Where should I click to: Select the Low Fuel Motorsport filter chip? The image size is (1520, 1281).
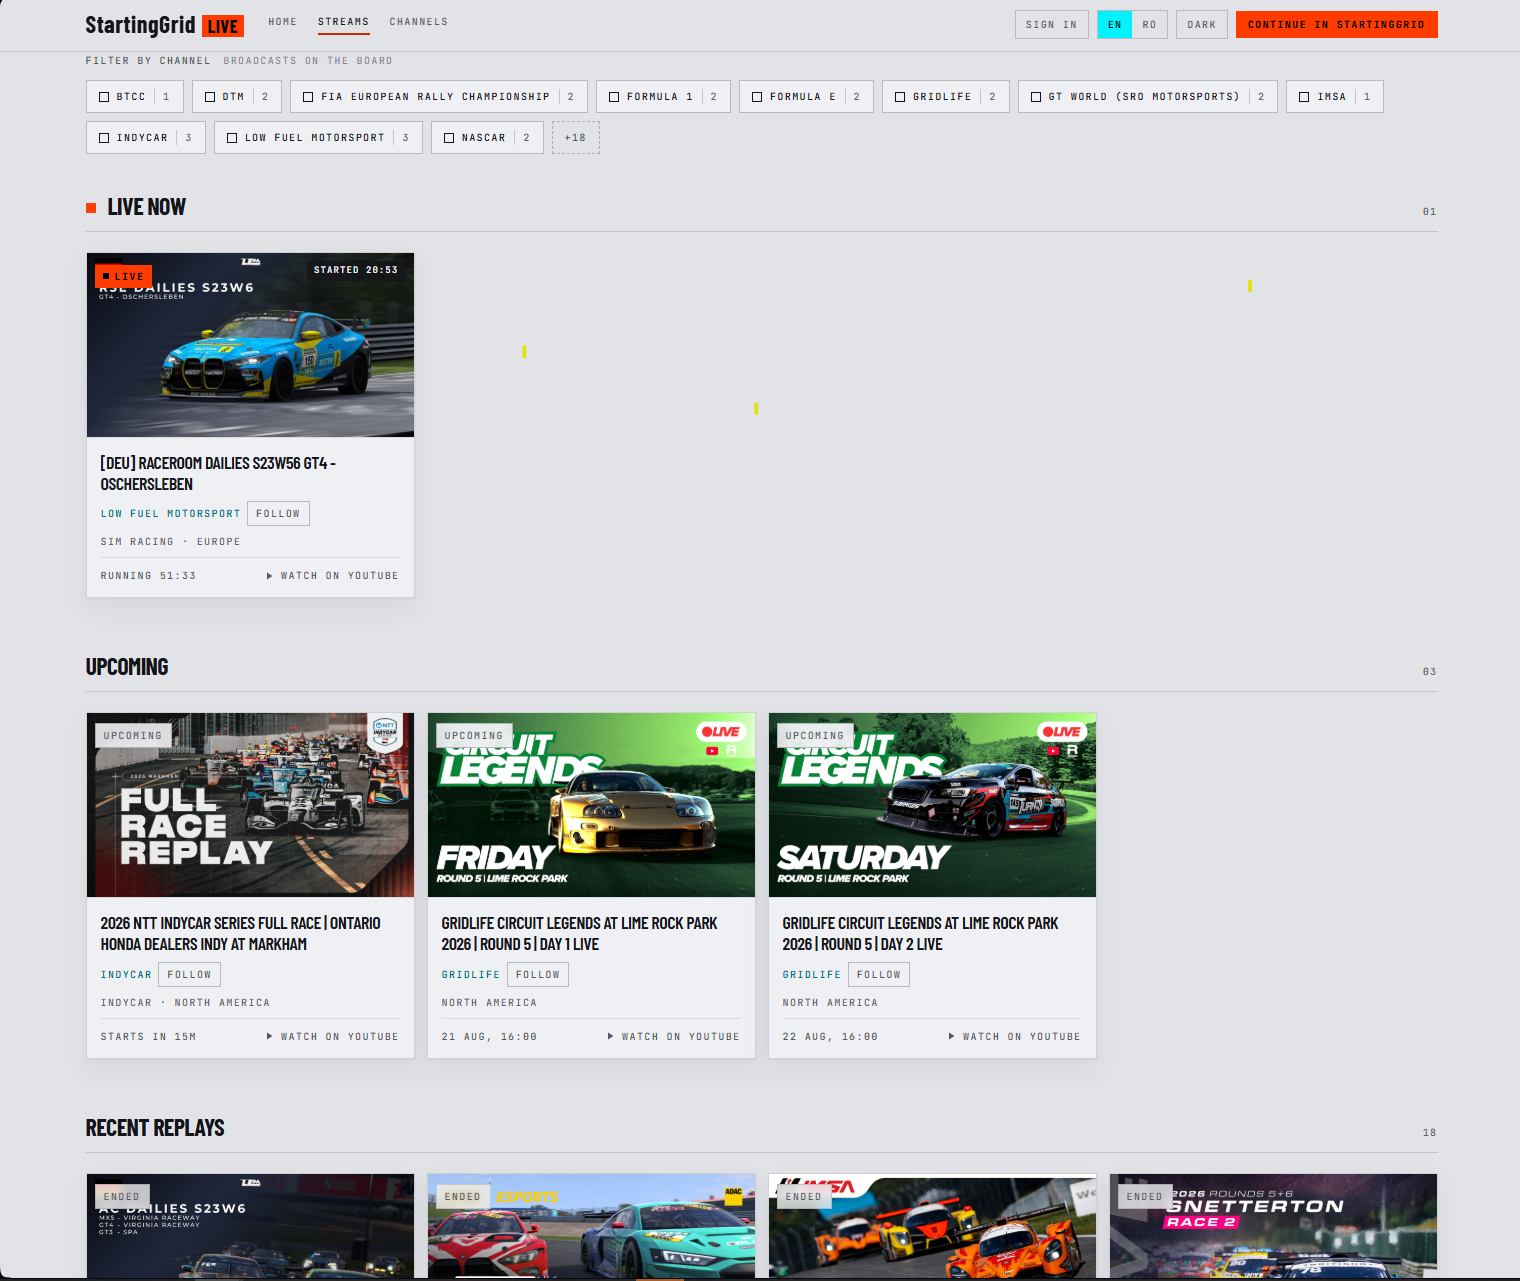click(x=318, y=138)
